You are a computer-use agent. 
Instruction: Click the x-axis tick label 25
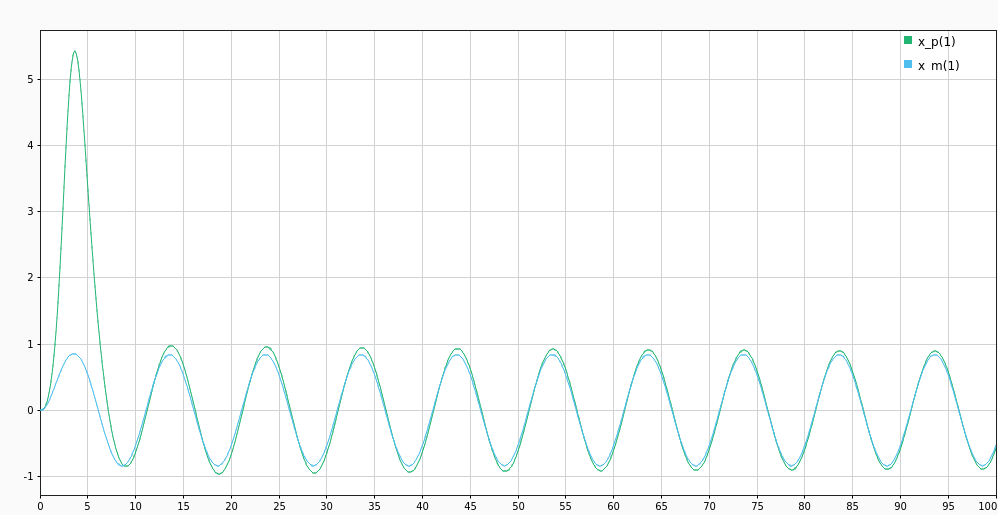click(x=279, y=507)
